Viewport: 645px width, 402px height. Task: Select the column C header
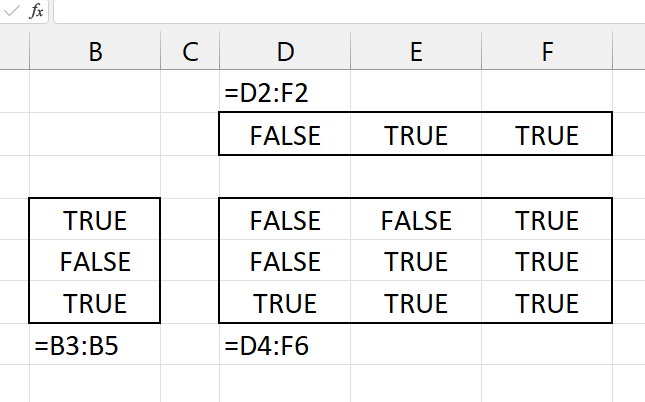(x=190, y=51)
